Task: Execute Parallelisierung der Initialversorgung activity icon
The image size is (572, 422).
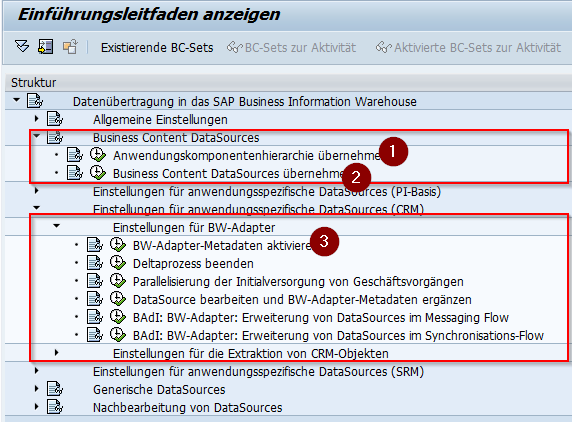Action: [x=118, y=280]
